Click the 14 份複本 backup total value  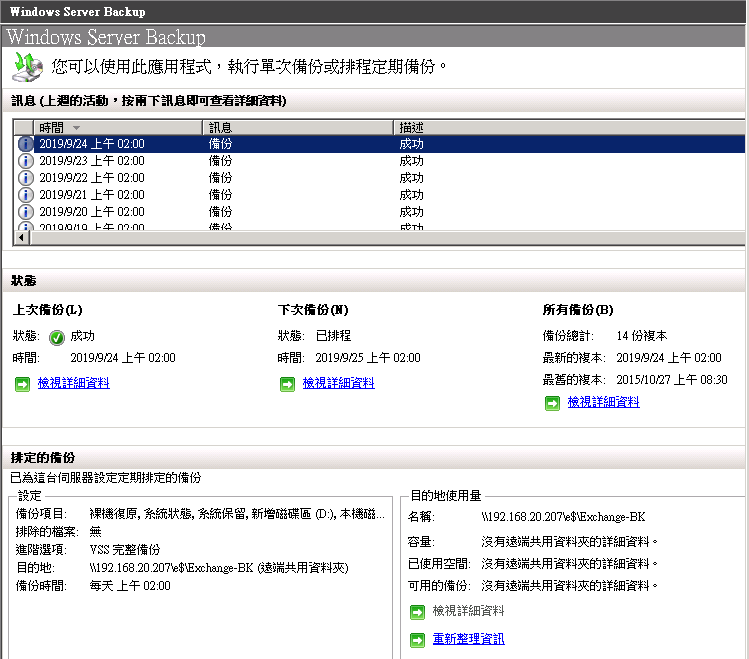tap(642, 336)
